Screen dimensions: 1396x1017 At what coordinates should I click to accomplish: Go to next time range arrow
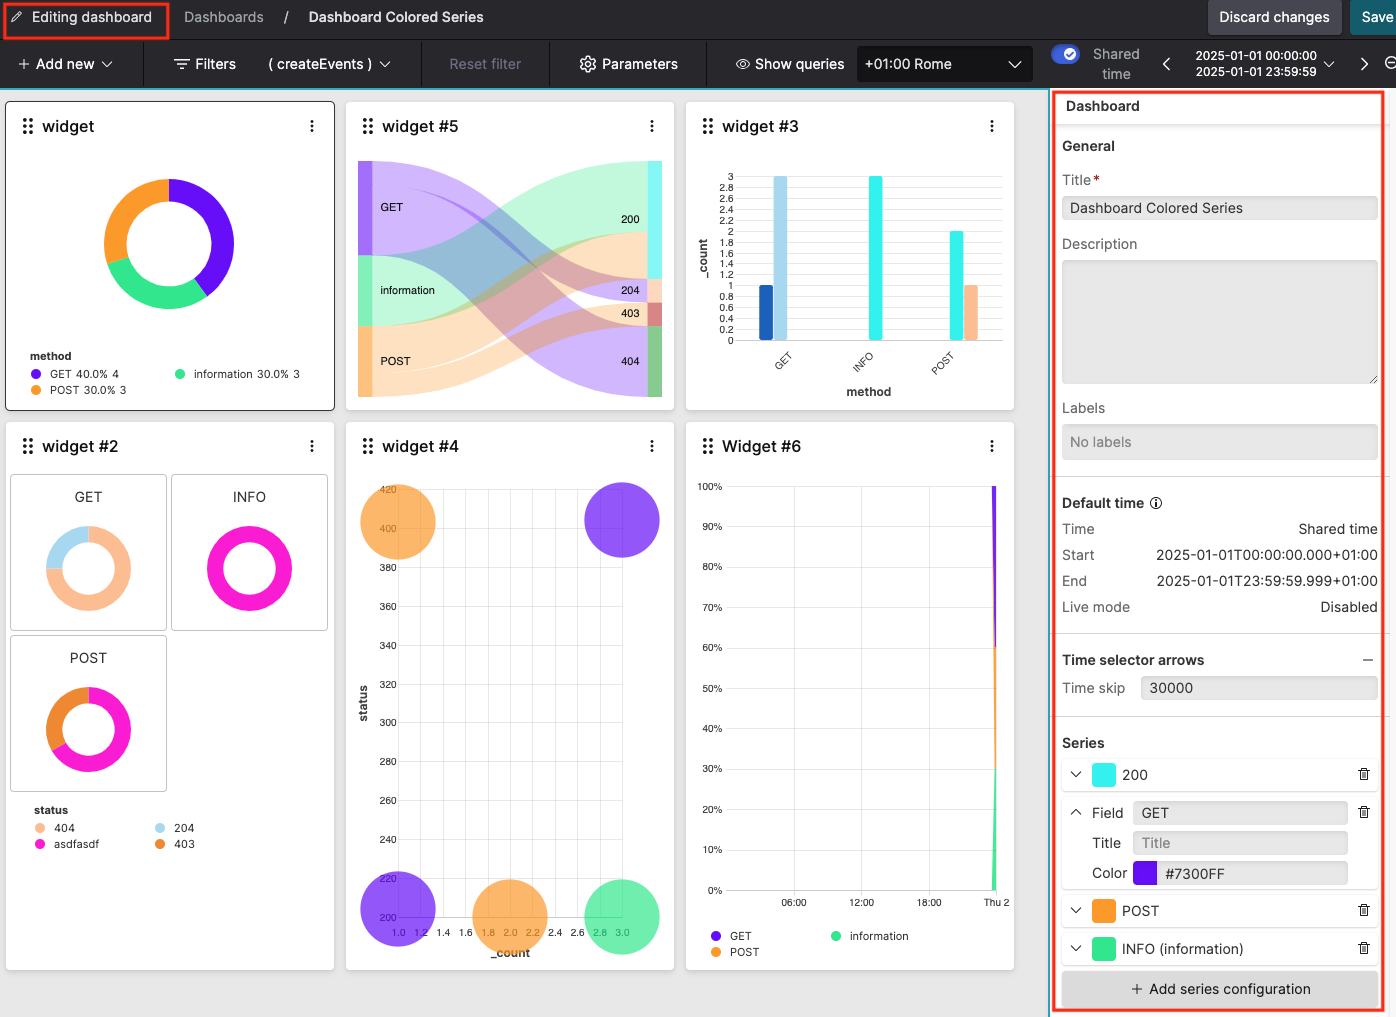pyautogui.click(x=1364, y=64)
